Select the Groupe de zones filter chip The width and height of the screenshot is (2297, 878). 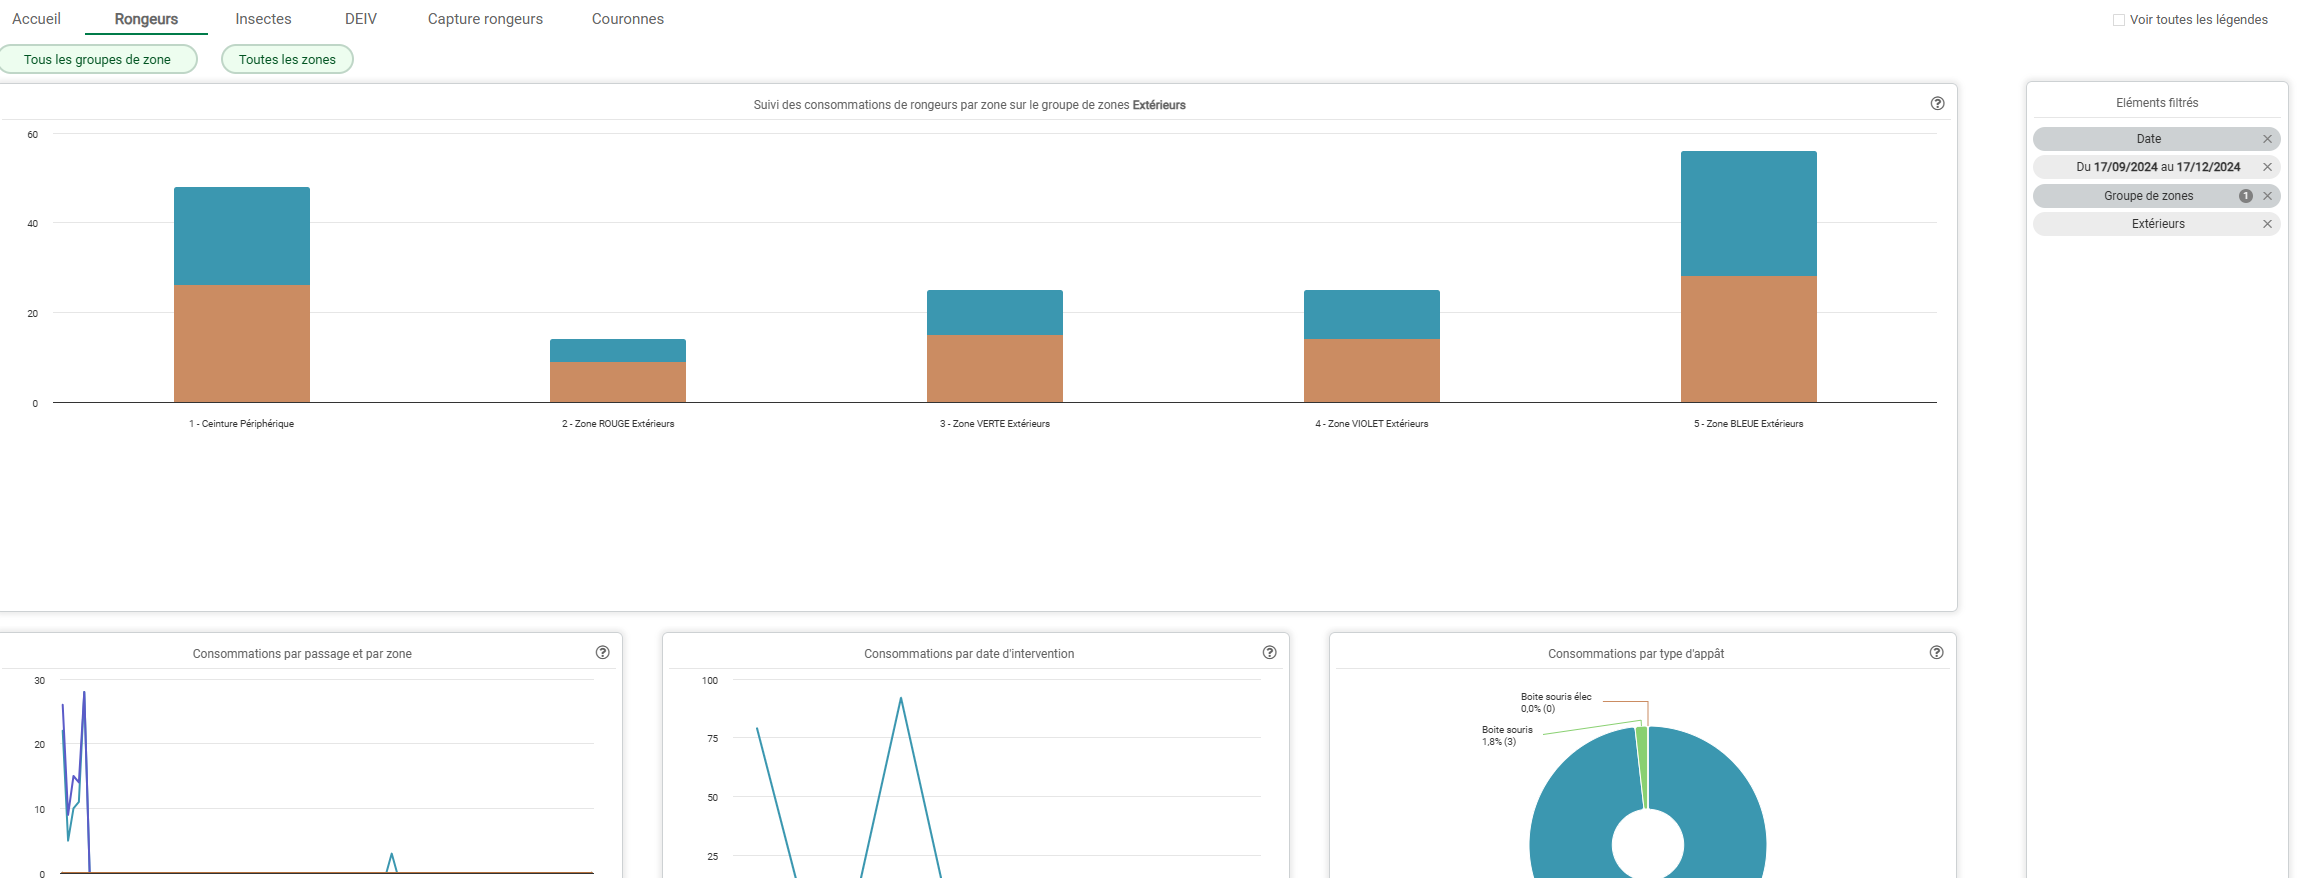point(2156,196)
